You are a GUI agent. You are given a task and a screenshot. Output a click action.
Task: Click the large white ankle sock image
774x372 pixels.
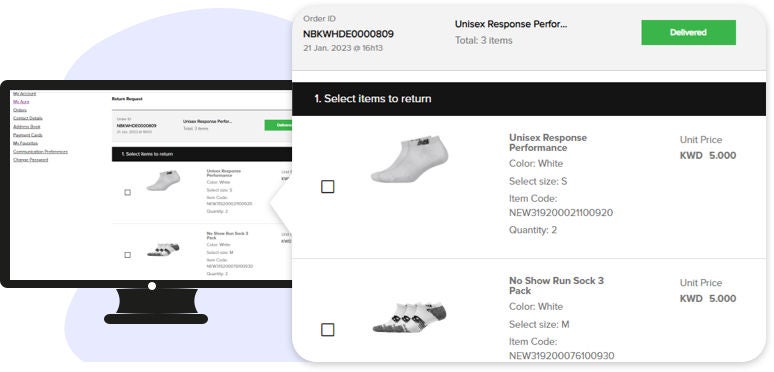[x=410, y=159]
